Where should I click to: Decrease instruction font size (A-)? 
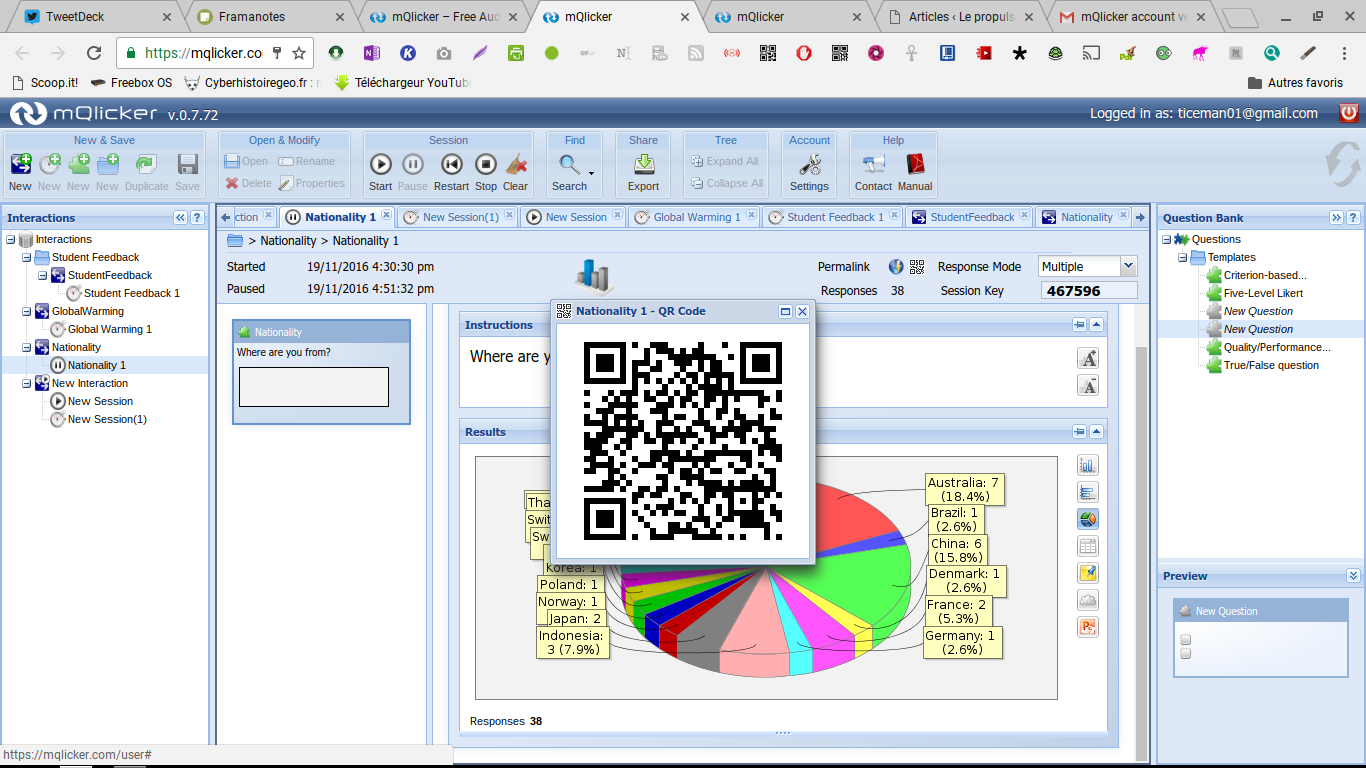1088,386
